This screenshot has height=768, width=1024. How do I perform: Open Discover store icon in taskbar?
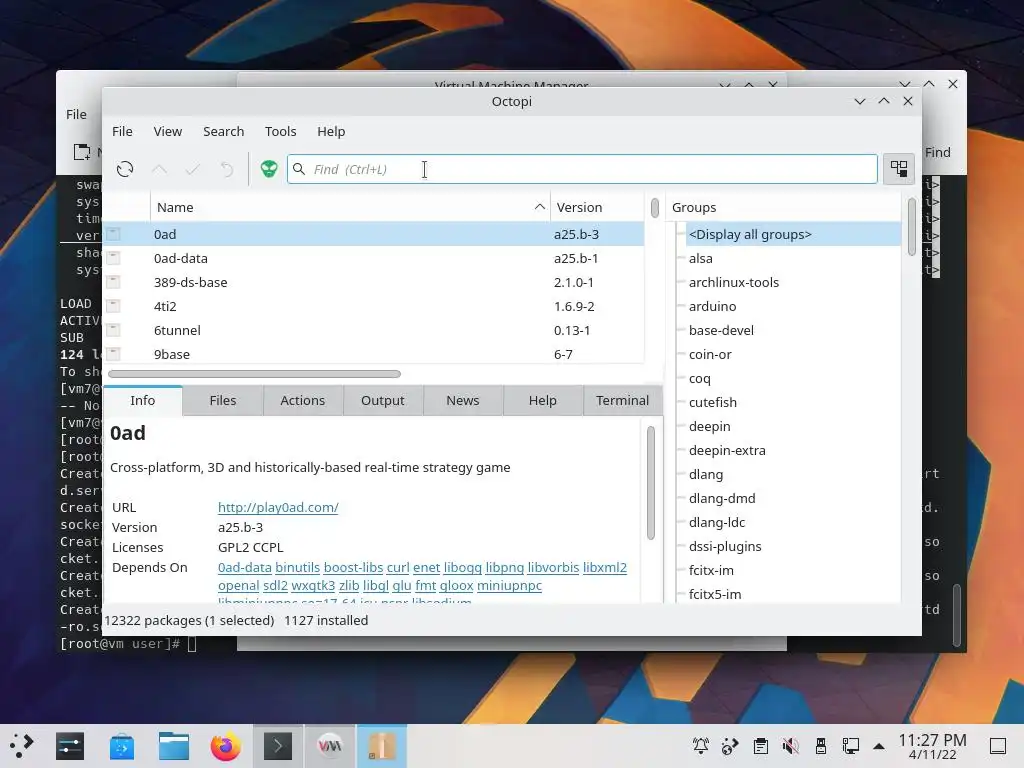(122, 746)
